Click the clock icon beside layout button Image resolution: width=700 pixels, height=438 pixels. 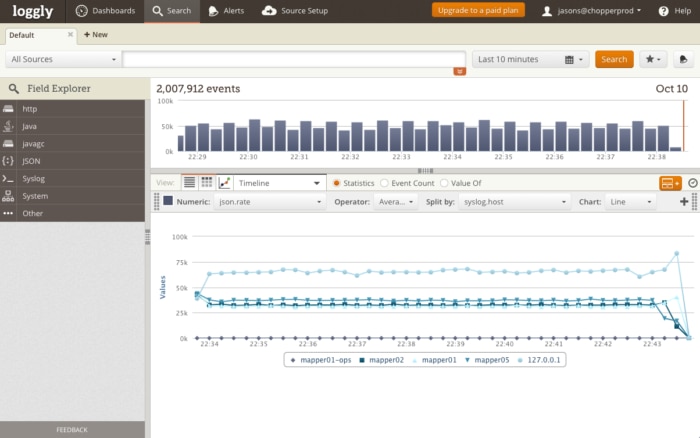point(692,183)
